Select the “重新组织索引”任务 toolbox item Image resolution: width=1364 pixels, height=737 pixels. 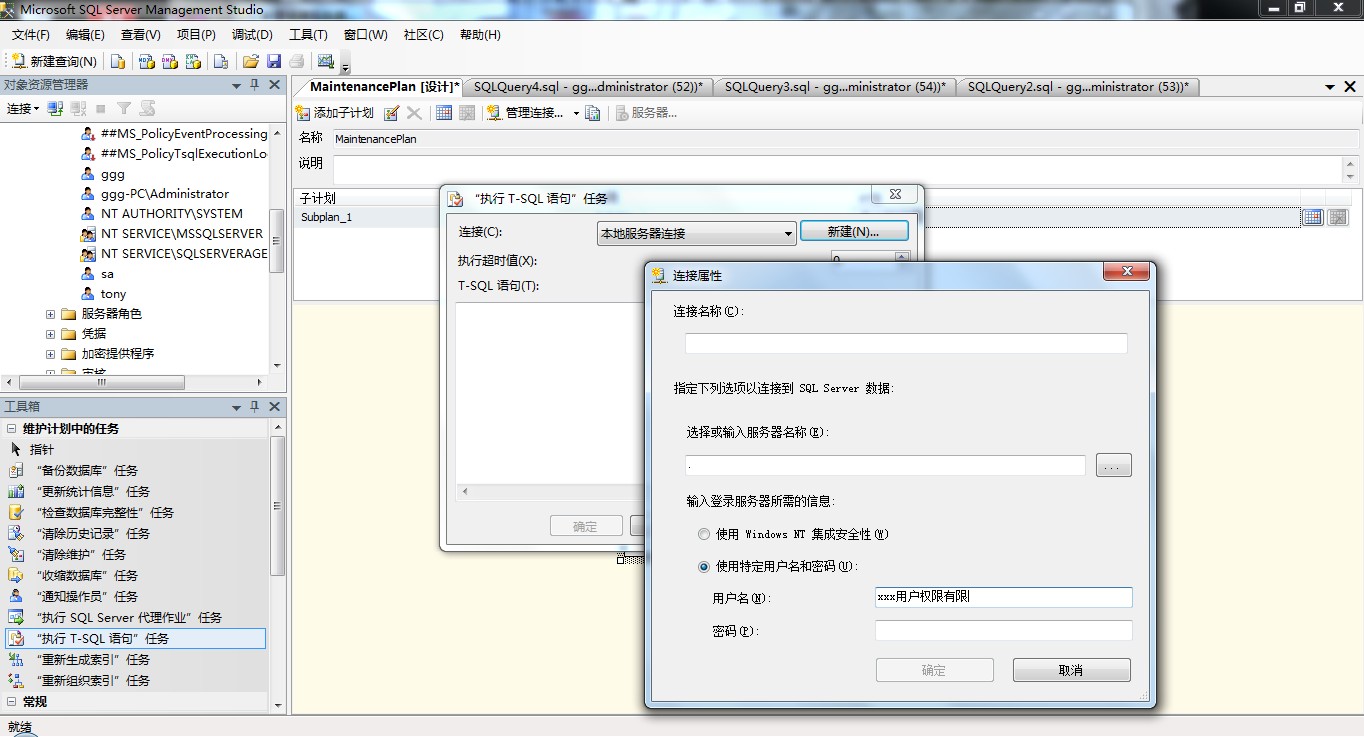click(135, 680)
